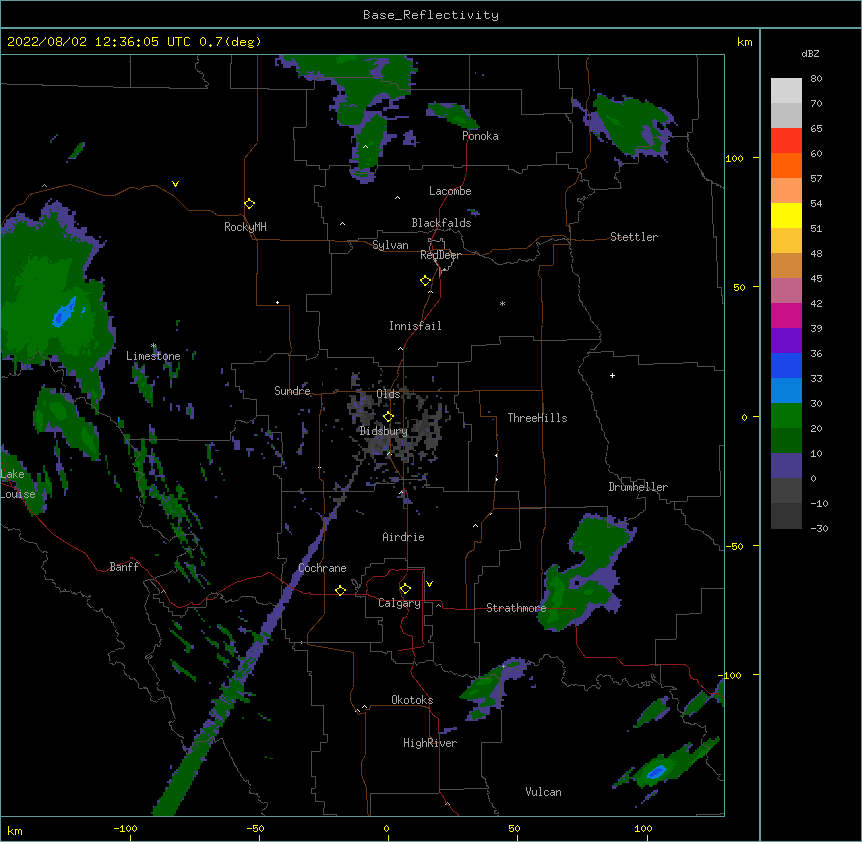
Task: Select the yellow diamond marker below Cochrane
Action: (340, 590)
